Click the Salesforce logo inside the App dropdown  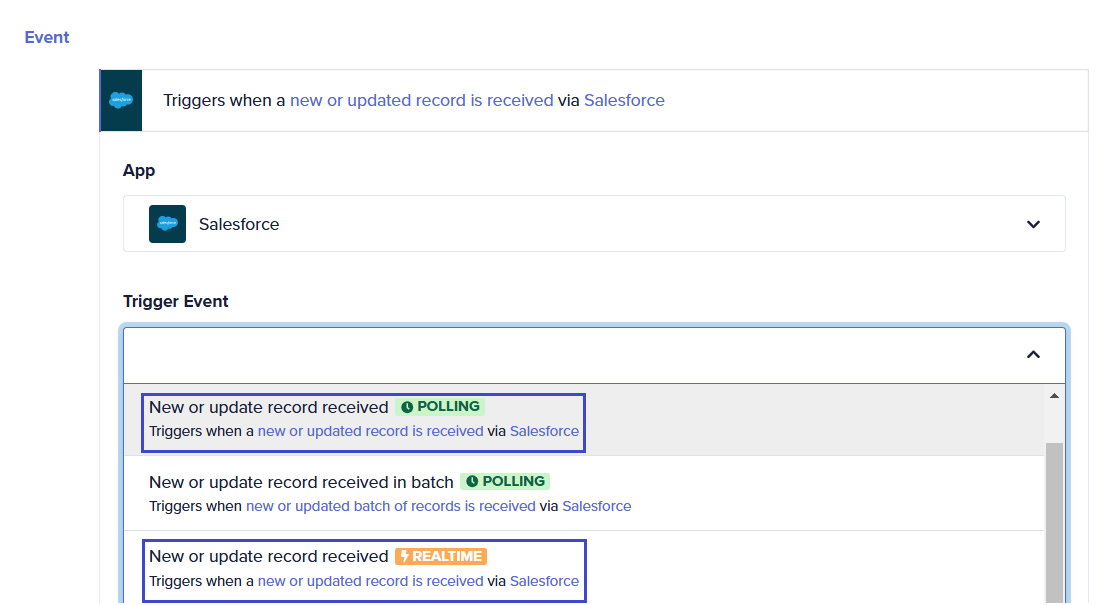167,224
